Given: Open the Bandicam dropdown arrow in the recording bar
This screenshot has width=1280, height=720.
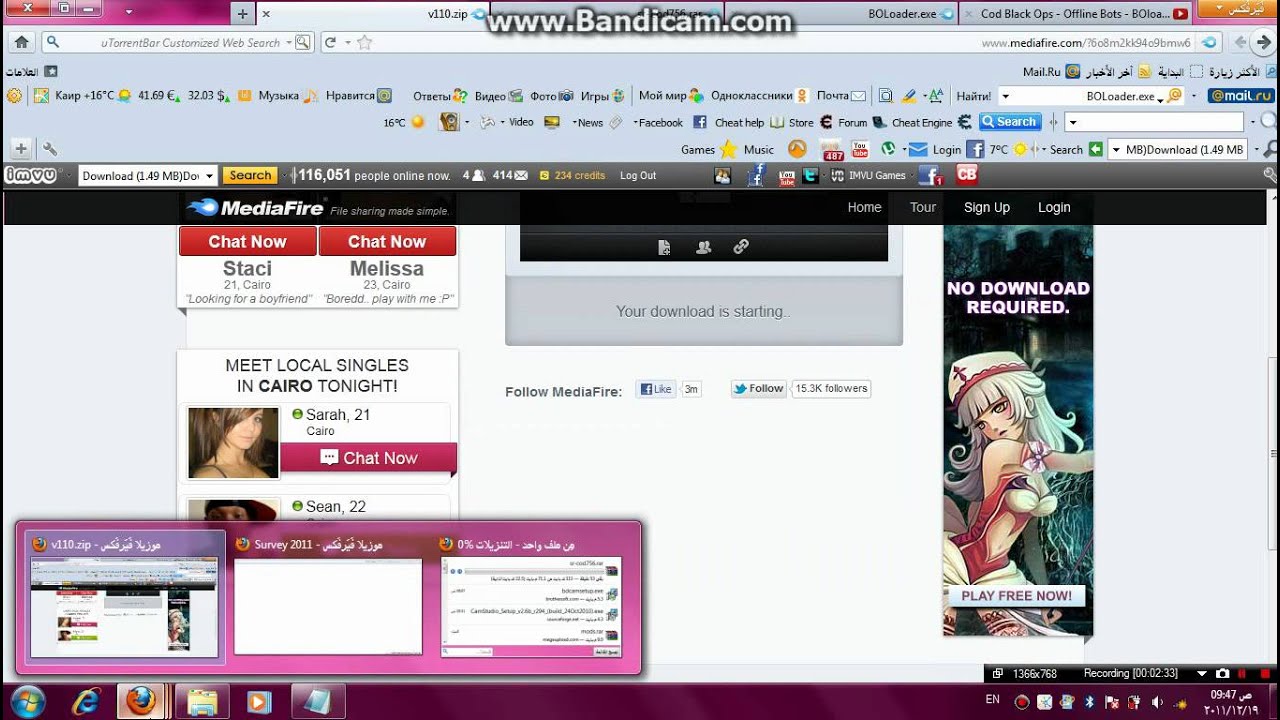Looking at the screenshot, I should coord(1202,674).
